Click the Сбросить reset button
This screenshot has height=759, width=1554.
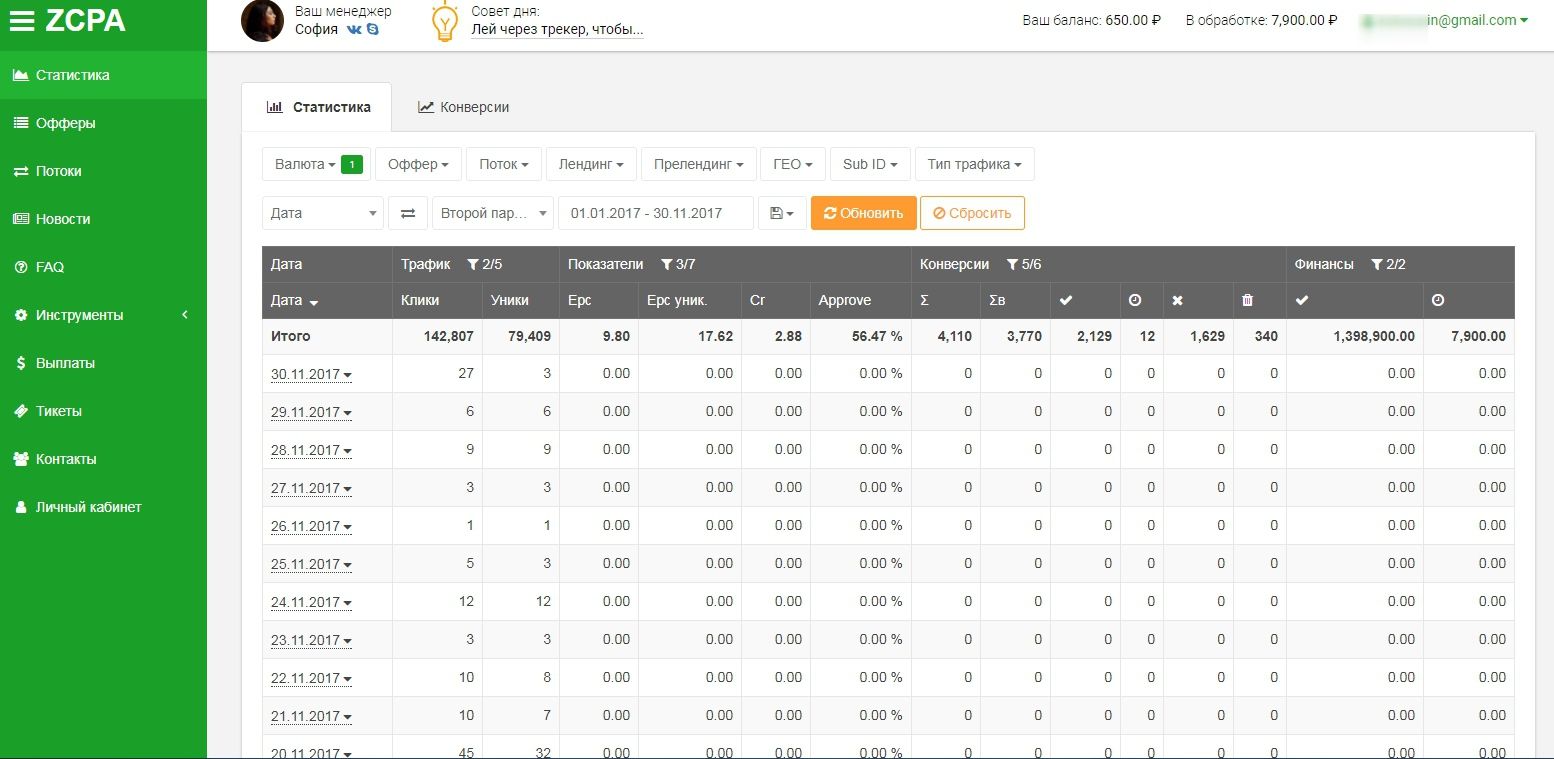972,213
